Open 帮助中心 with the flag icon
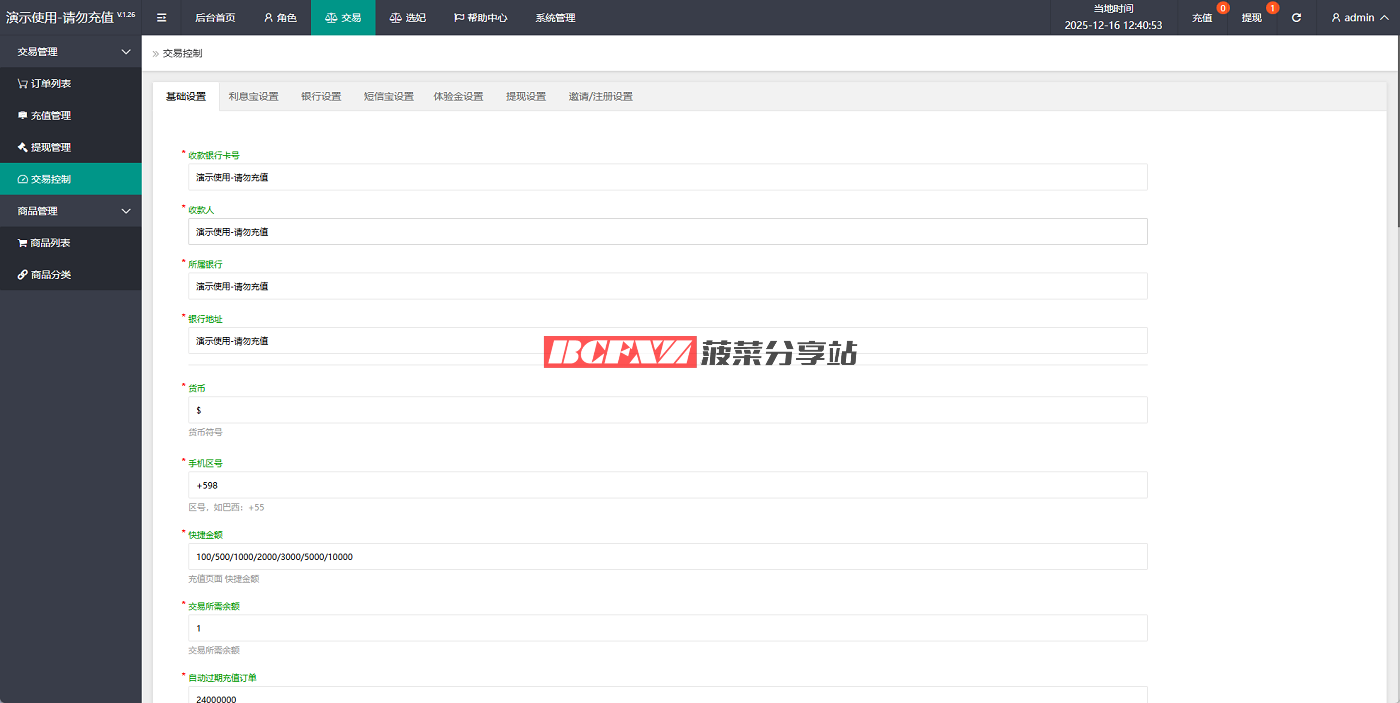 480,17
